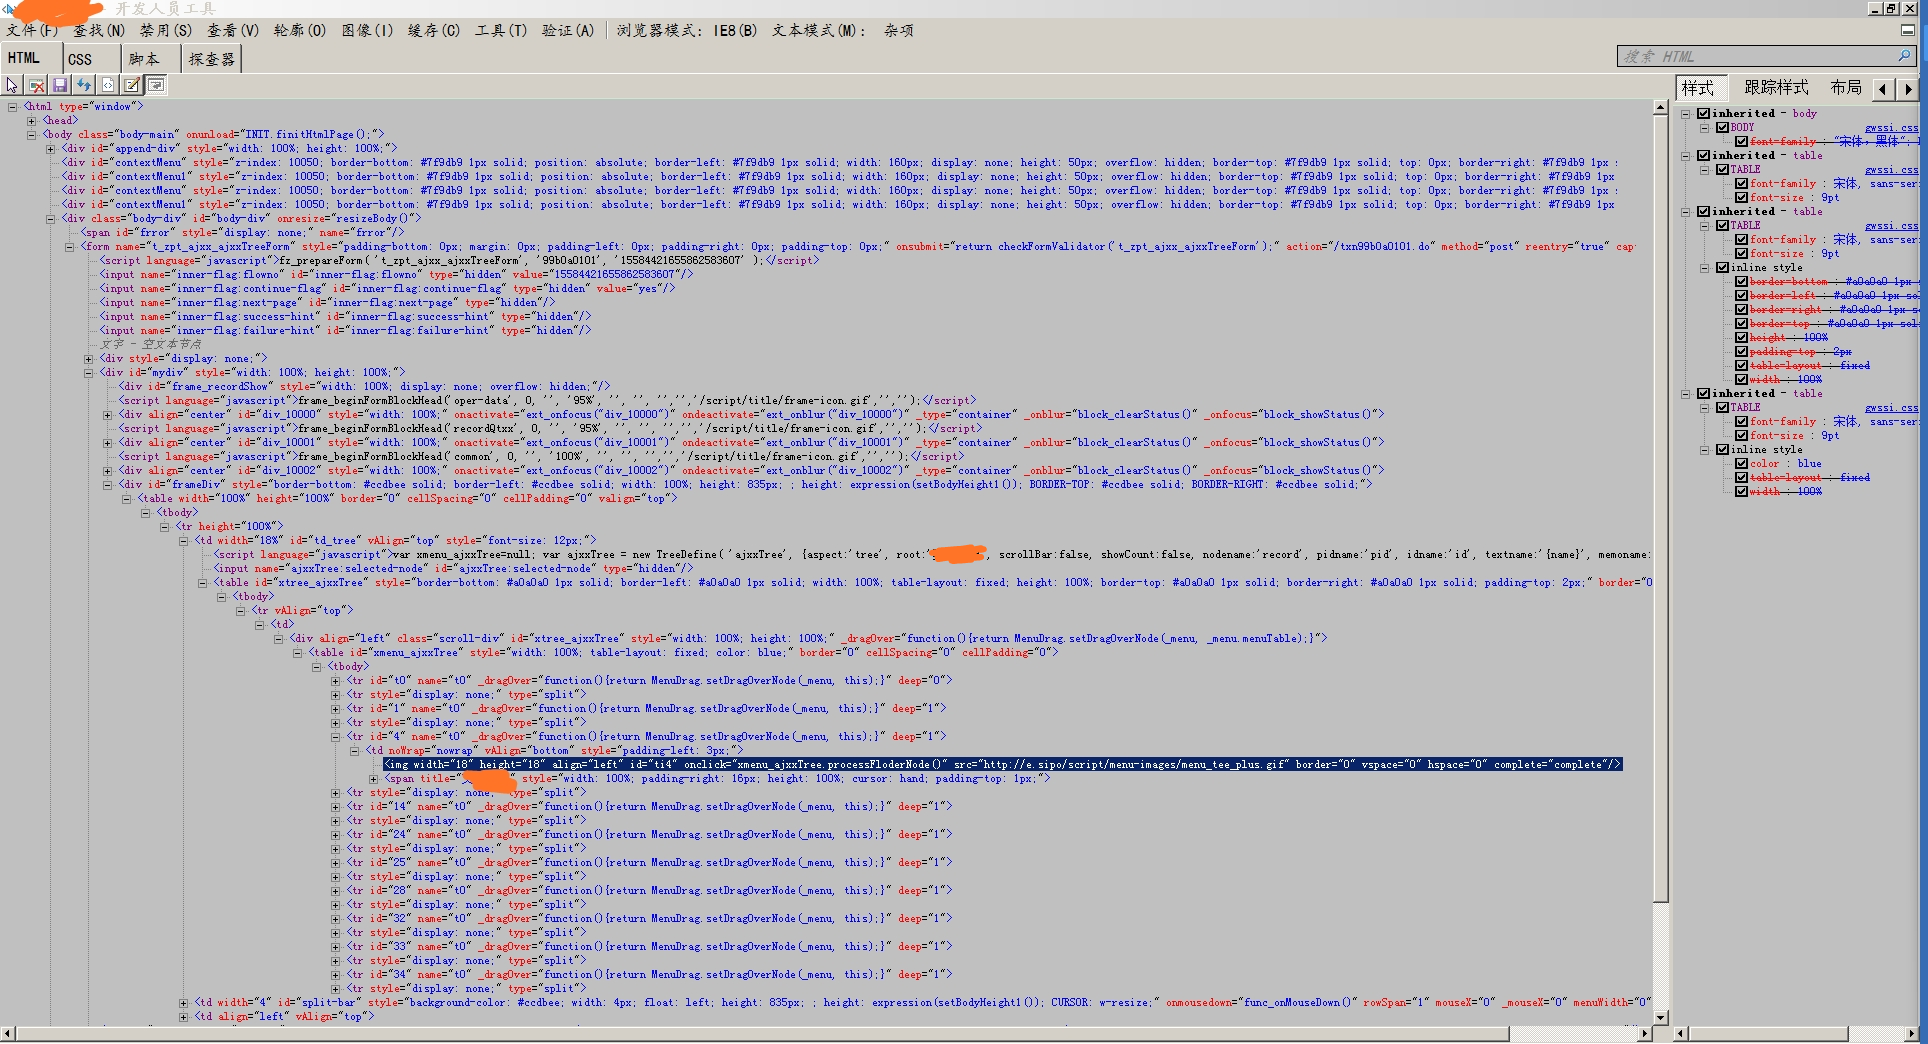Open the 查找(N) menu
This screenshot has height=1044, width=1928.
tap(99, 31)
